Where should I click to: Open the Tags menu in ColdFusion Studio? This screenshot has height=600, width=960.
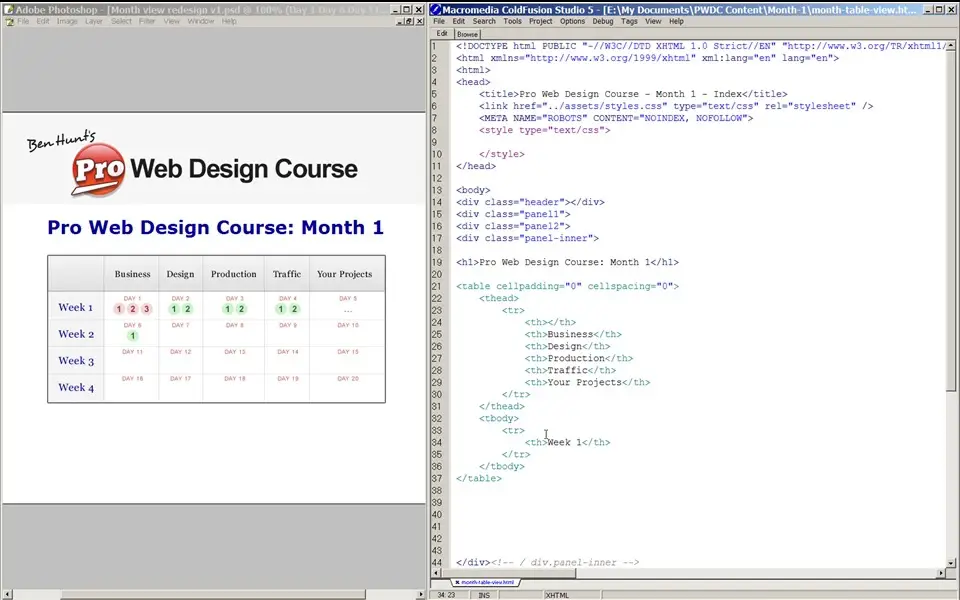(x=629, y=21)
